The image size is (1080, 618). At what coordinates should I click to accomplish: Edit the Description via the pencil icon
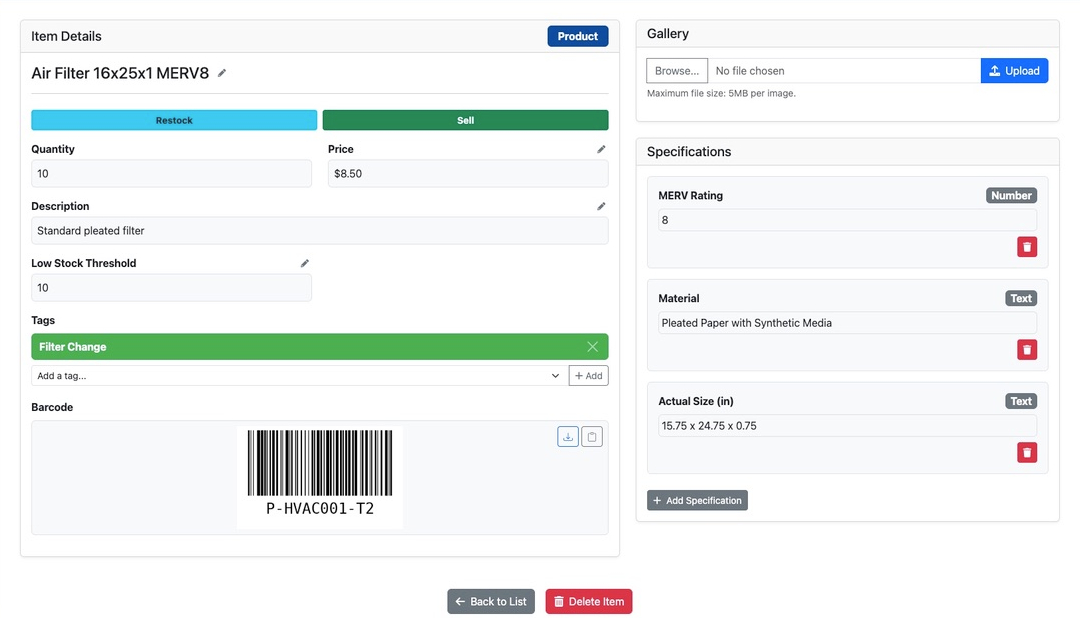601,205
